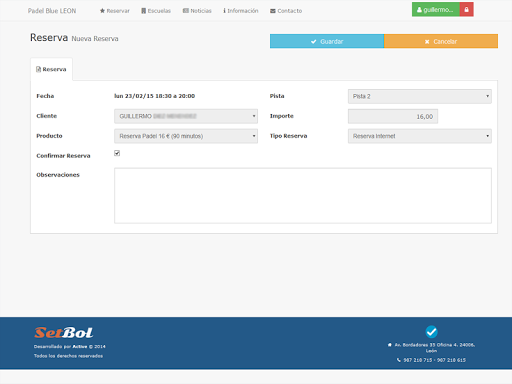The width and height of the screenshot is (512, 384).
Task: Click the user icon on green guillermo button
Action: pos(419,10)
